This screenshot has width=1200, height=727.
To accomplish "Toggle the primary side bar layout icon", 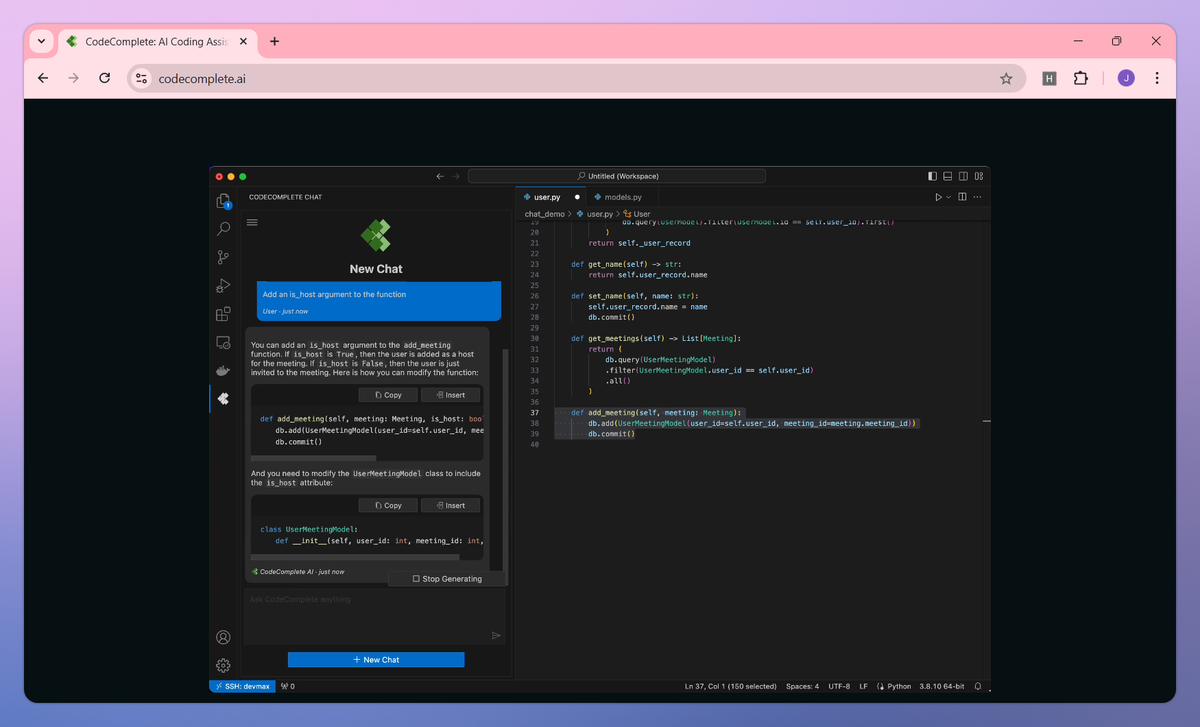I will pos(933,176).
